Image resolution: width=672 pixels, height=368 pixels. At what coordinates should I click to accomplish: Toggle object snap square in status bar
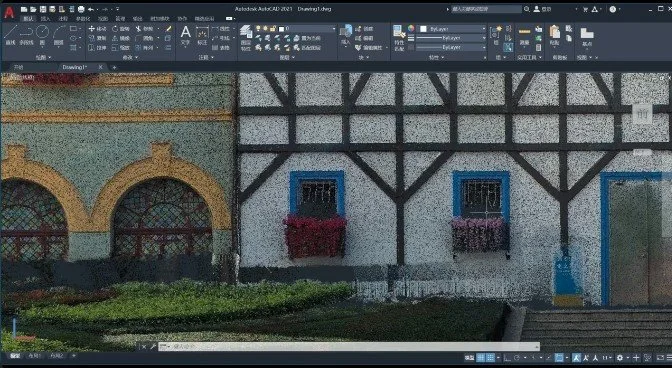559,357
